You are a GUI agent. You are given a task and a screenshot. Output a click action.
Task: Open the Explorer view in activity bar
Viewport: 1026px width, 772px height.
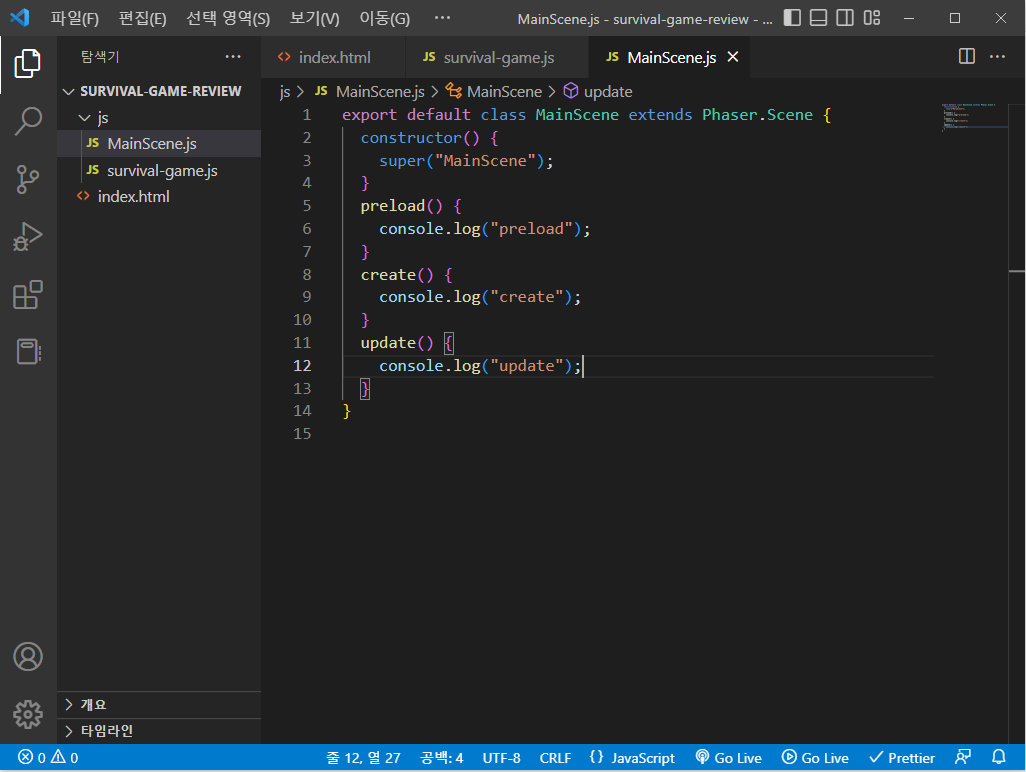pos(27,64)
